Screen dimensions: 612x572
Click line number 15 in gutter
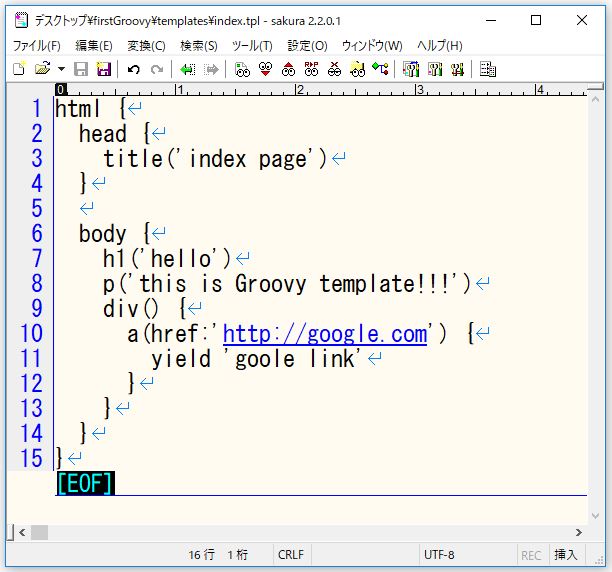31,458
